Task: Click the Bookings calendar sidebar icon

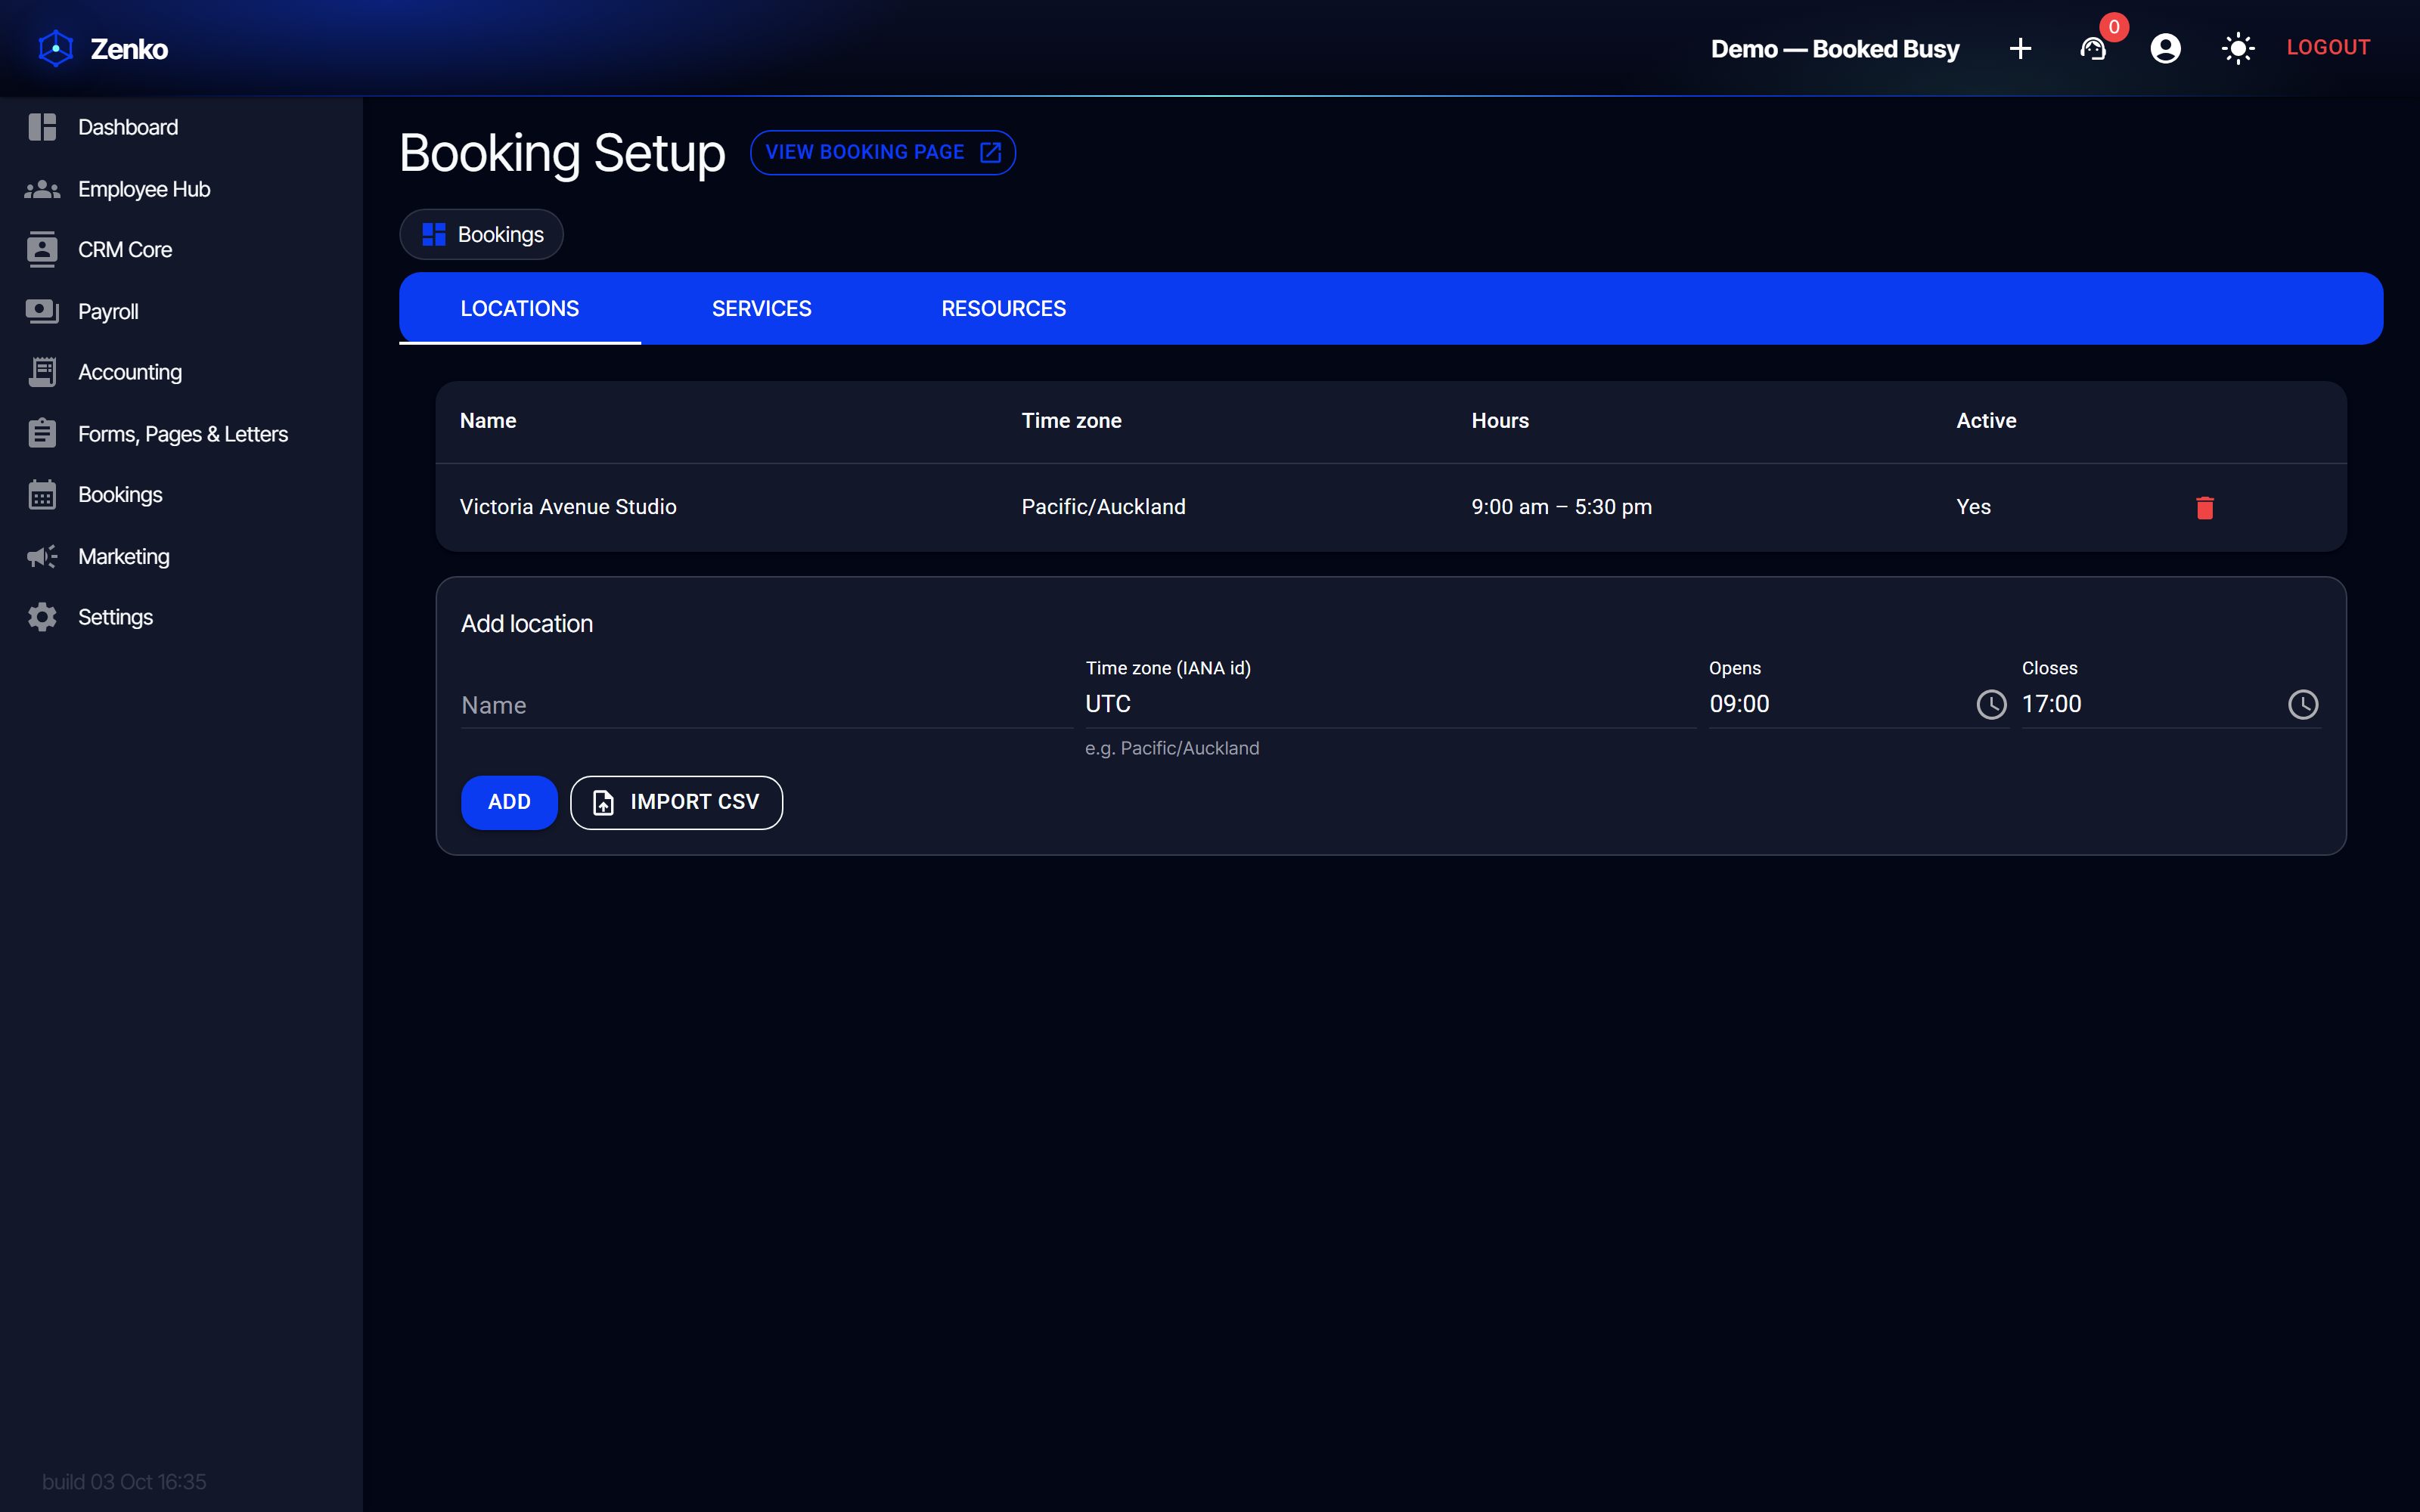Action: pos(42,494)
